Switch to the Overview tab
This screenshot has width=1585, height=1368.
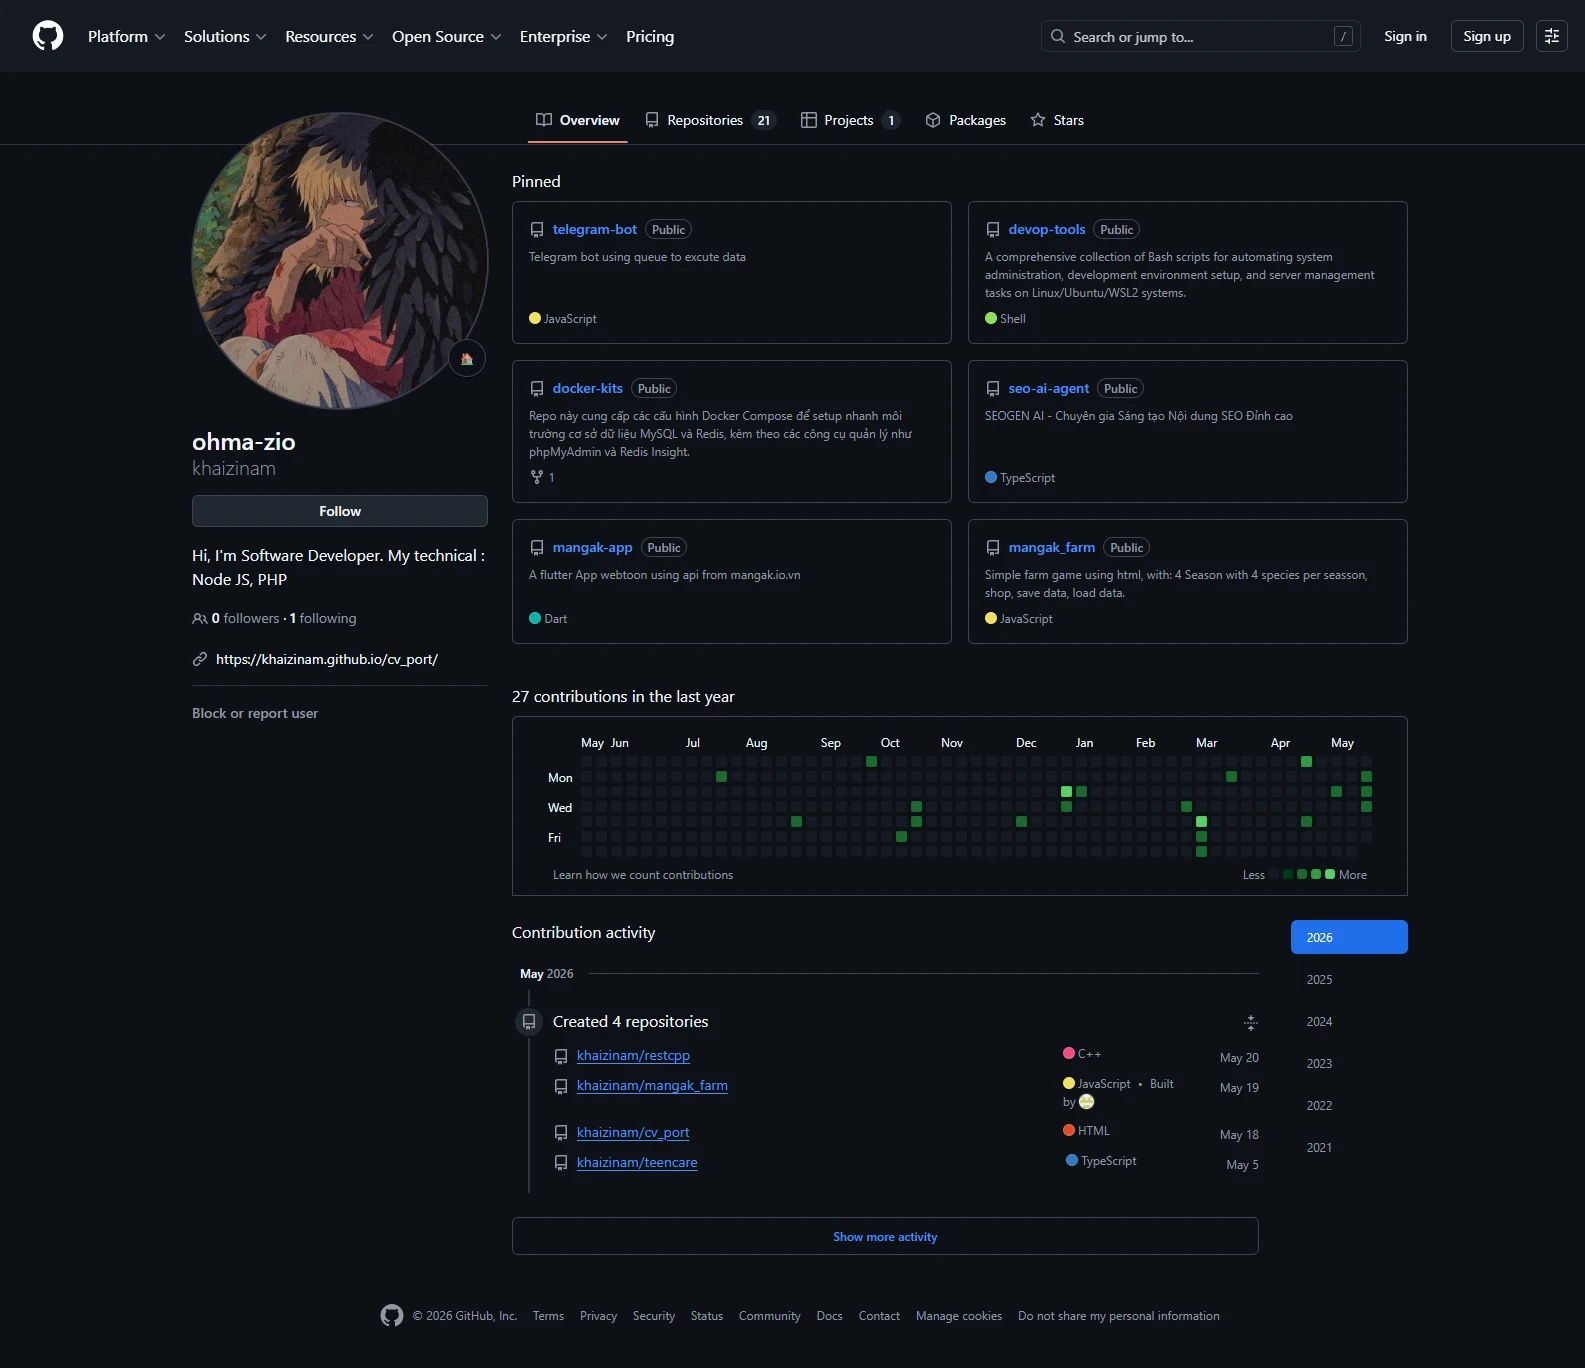point(578,120)
